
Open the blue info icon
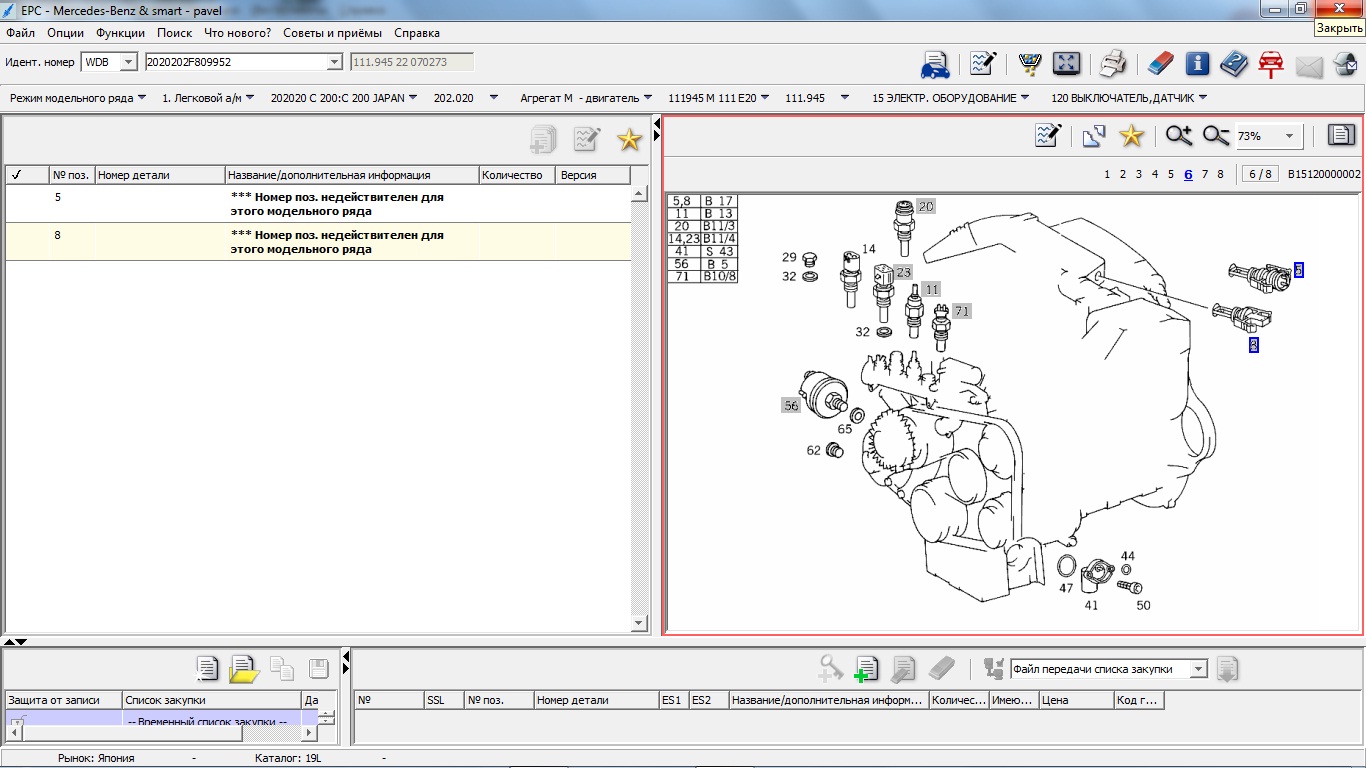coord(1197,64)
